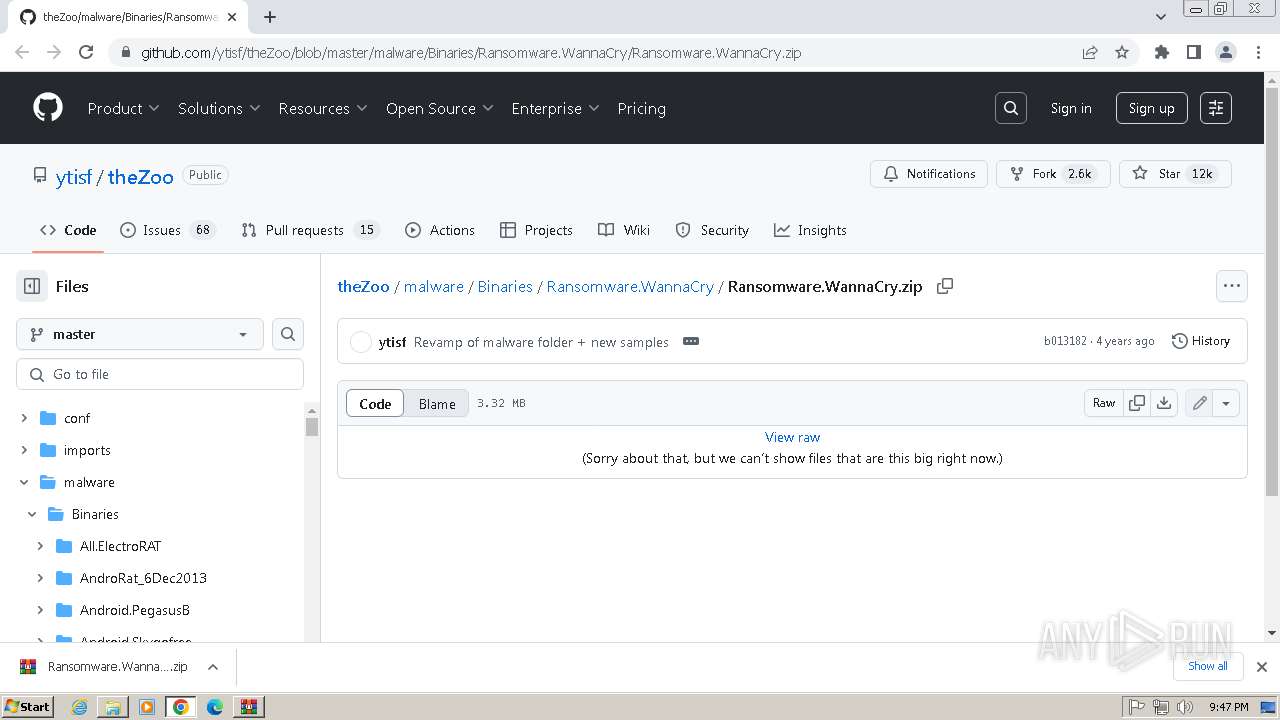
Task: Open volume control in system tray
Action: [x=1185, y=707]
